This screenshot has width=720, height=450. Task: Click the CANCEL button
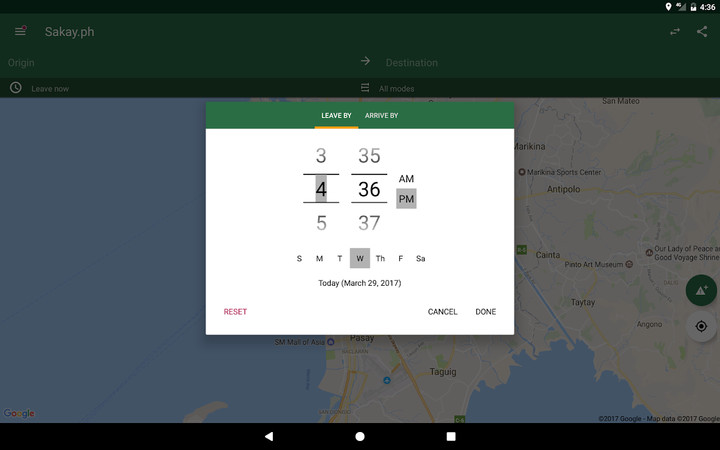[443, 312]
